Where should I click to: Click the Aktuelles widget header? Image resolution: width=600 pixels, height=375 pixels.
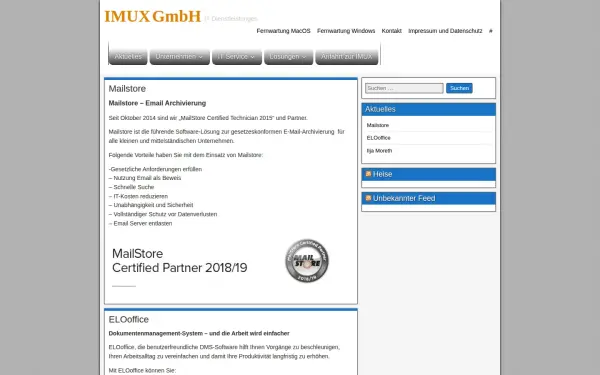428,109
